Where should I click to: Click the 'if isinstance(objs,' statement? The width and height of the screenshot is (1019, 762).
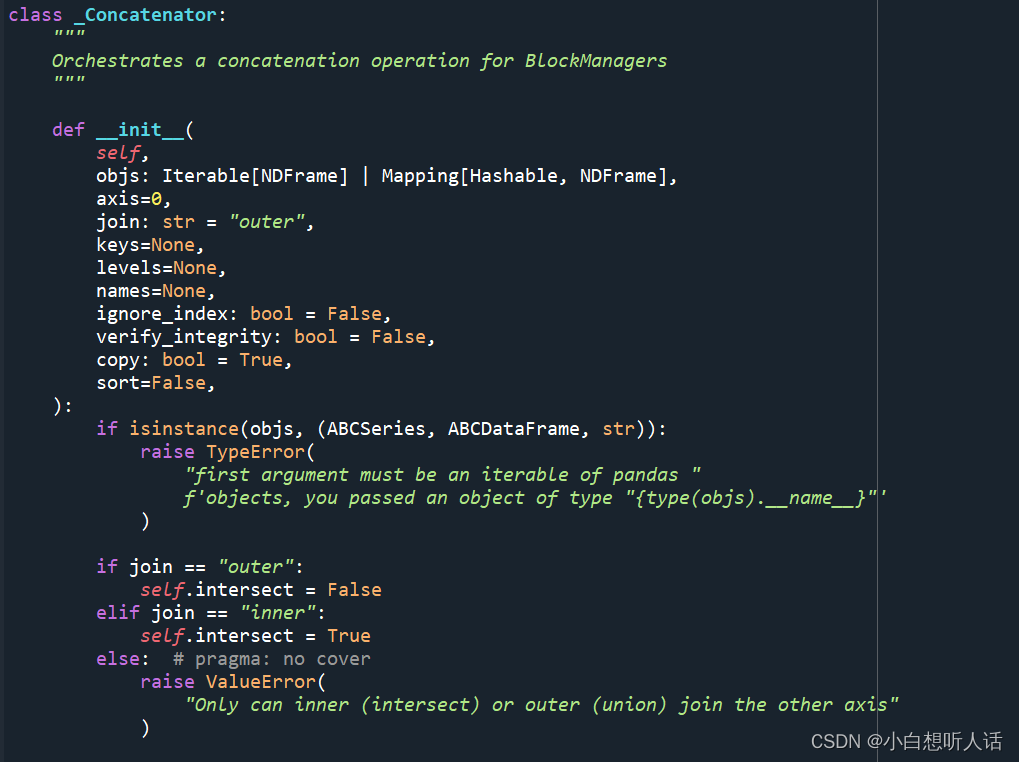200,429
